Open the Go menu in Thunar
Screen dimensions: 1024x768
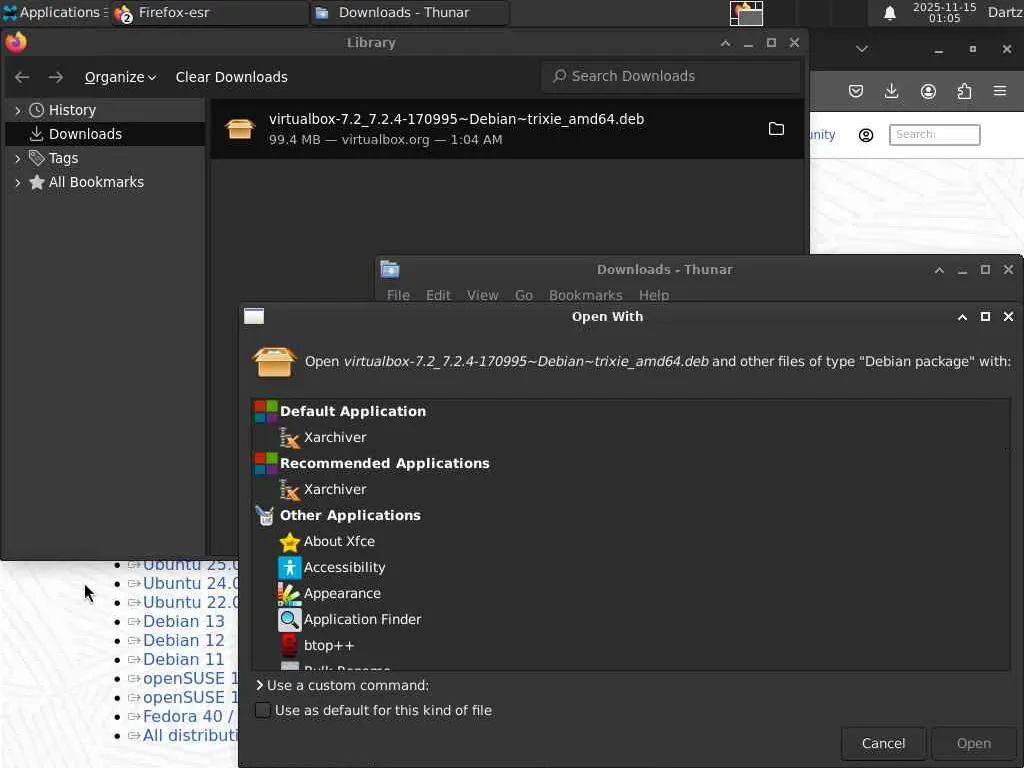click(524, 295)
